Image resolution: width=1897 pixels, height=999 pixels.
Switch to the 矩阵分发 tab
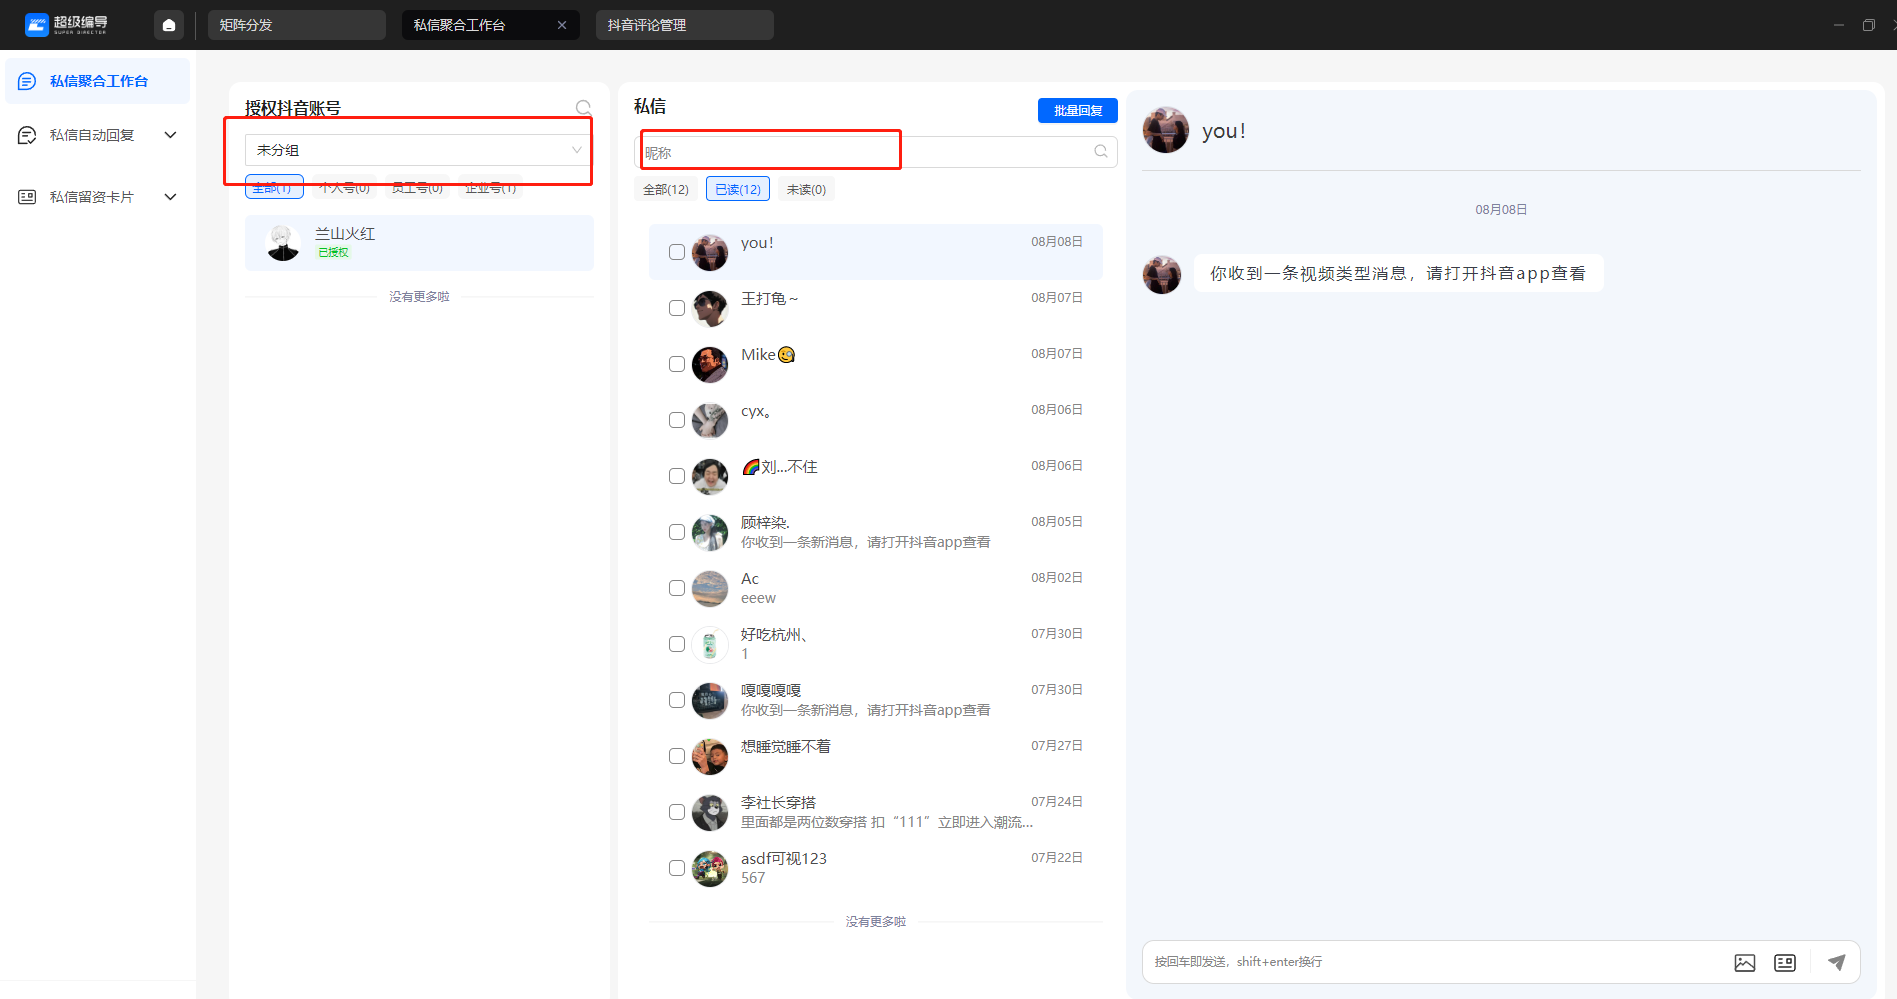point(297,25)
